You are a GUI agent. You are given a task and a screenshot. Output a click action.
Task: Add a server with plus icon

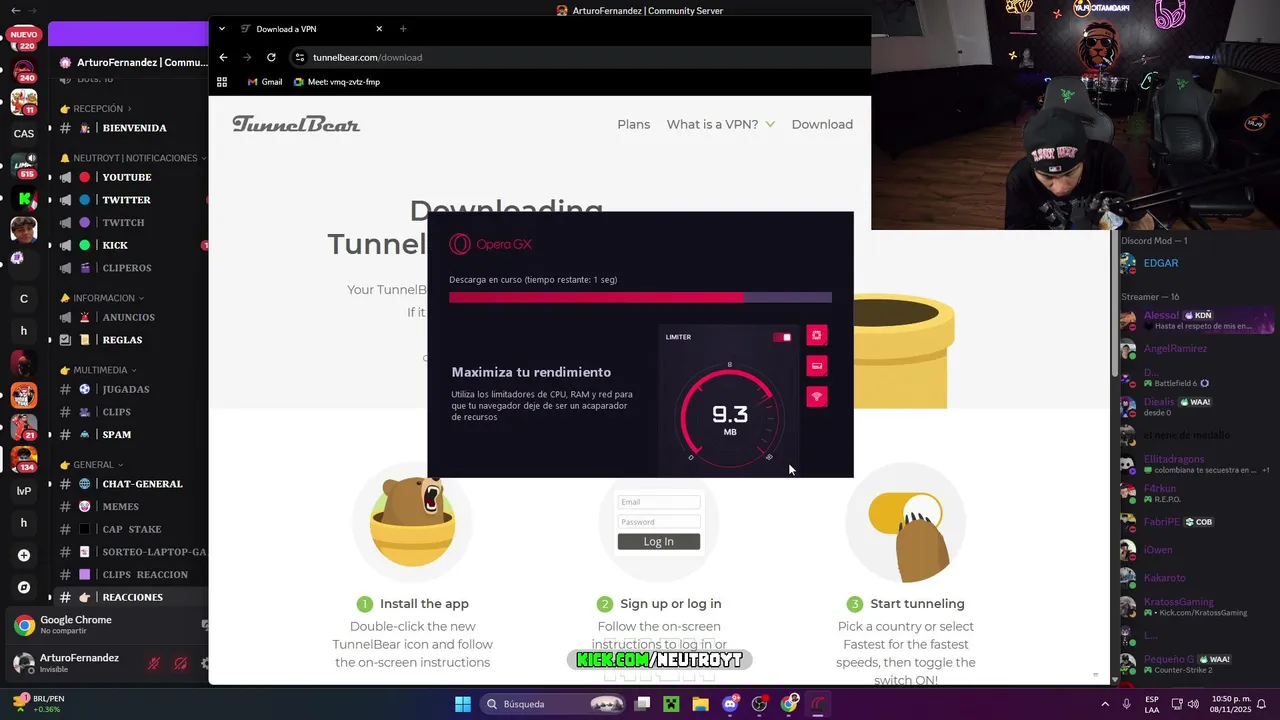pos(24,555)
